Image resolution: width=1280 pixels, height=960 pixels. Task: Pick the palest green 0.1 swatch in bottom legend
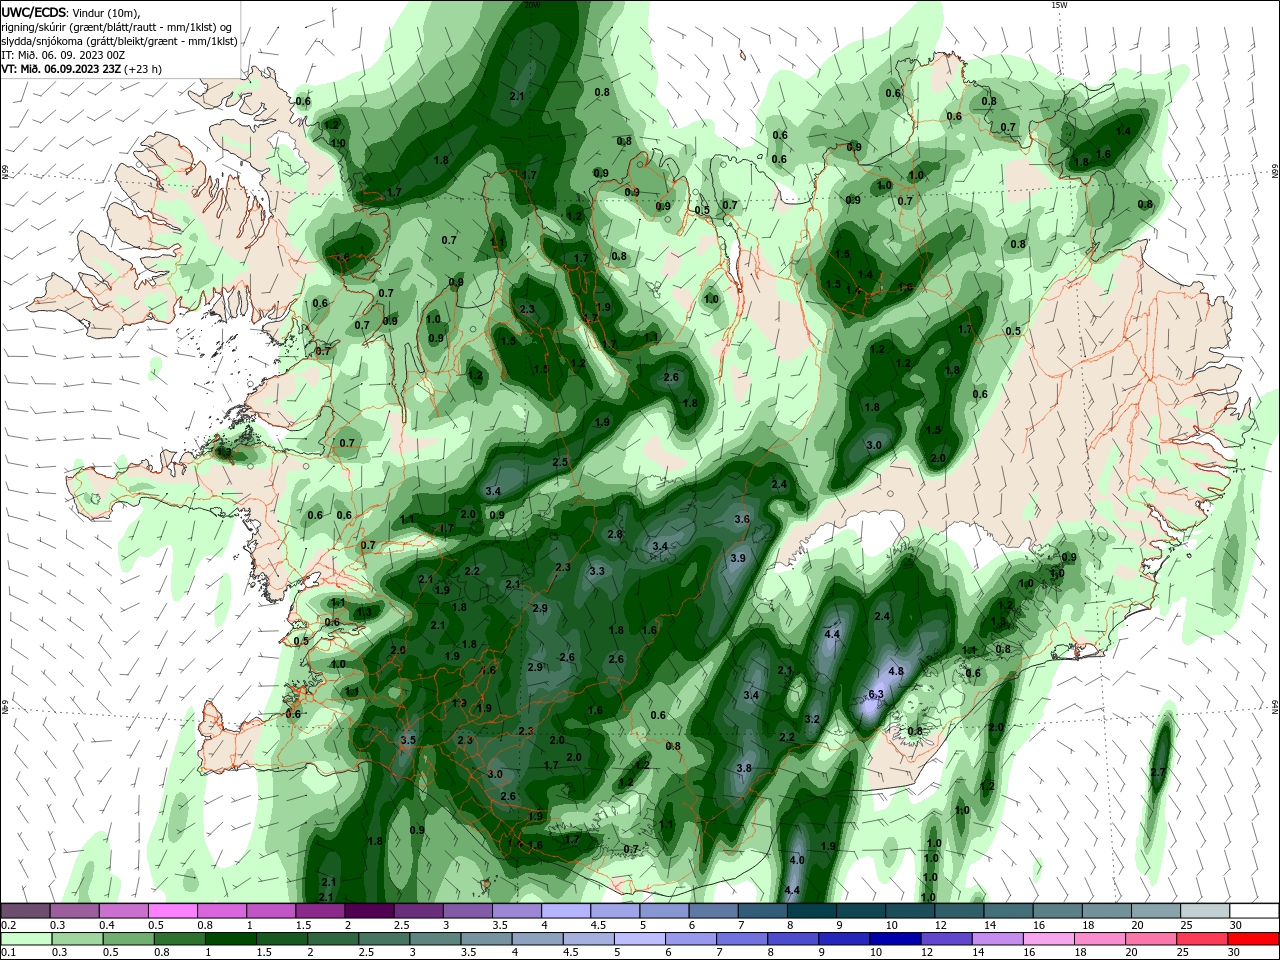[x=26, y=939]
